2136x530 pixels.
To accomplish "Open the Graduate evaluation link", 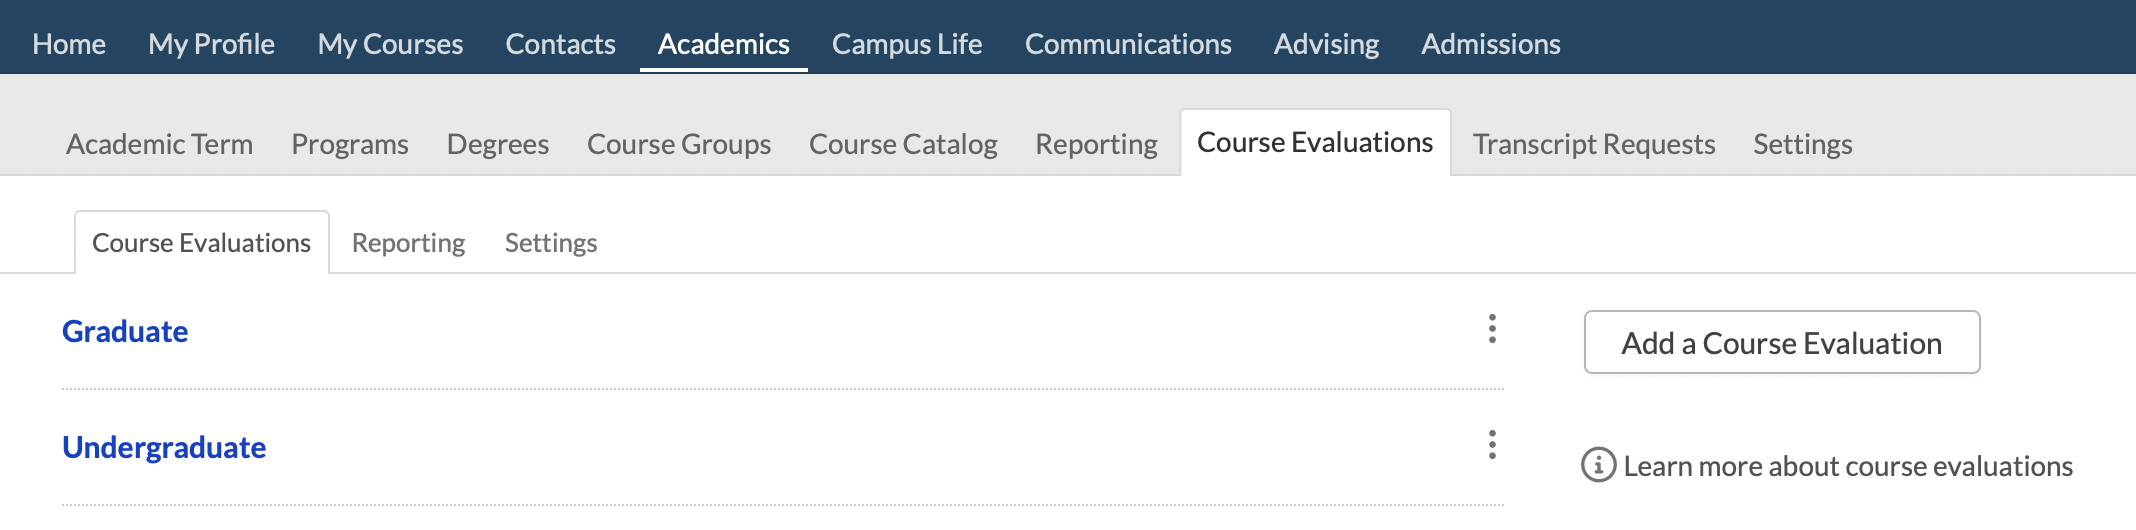I will (x=125, y=332).
